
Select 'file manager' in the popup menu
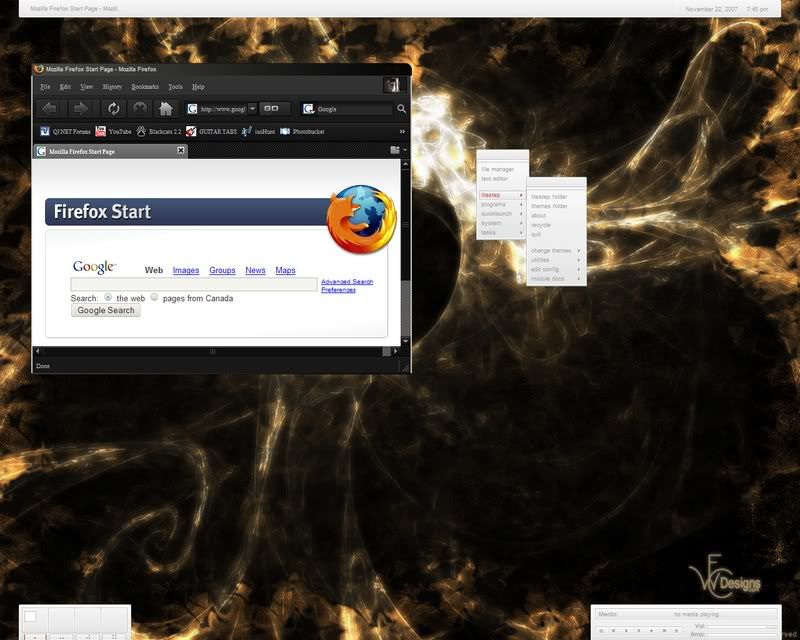(x=497, y=169)
